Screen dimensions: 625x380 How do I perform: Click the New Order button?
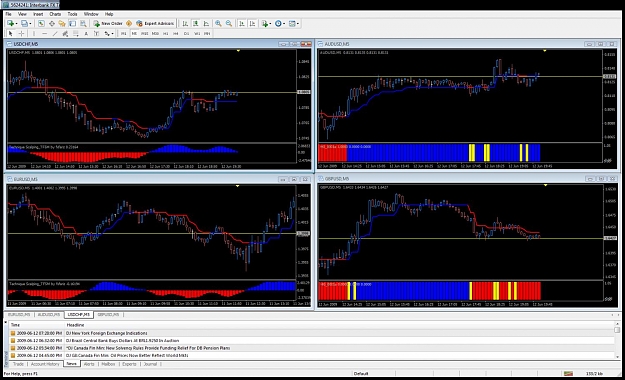[108, 24]
